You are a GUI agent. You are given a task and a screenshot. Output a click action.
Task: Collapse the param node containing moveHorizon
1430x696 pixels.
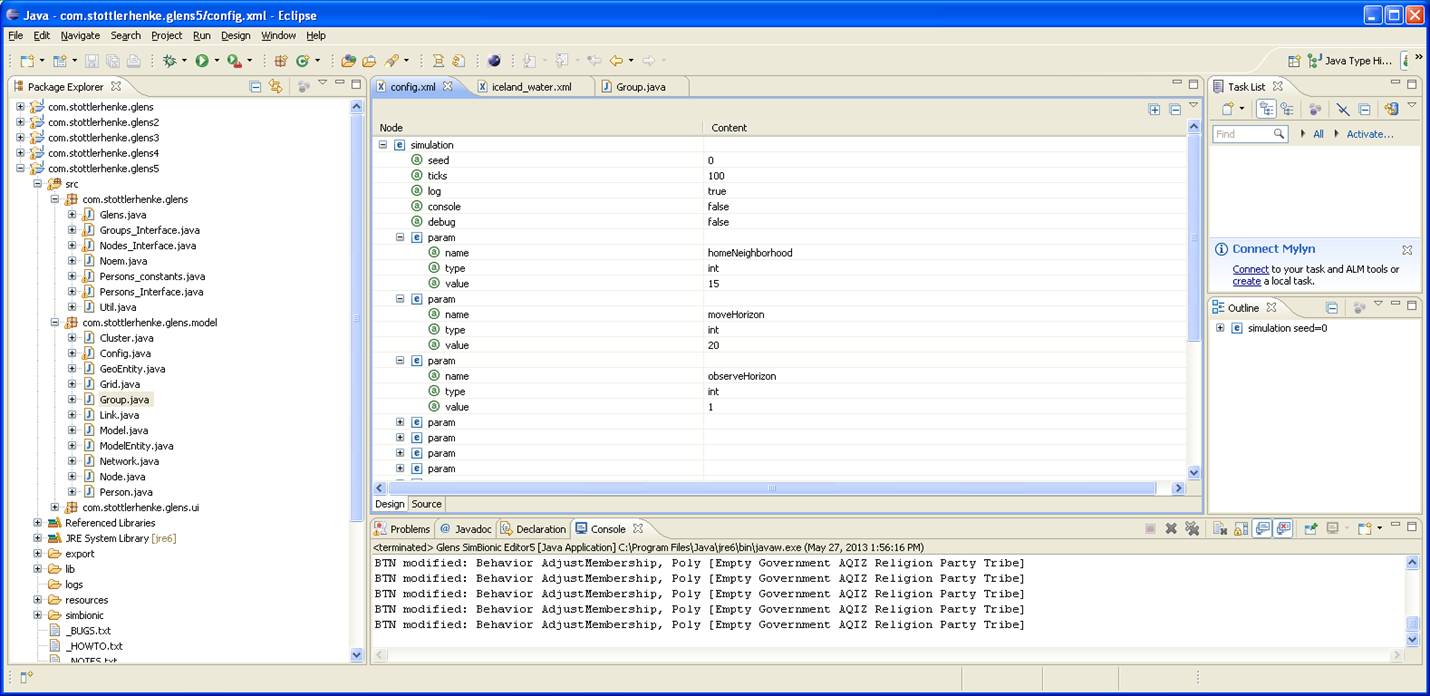click(401, 299)
